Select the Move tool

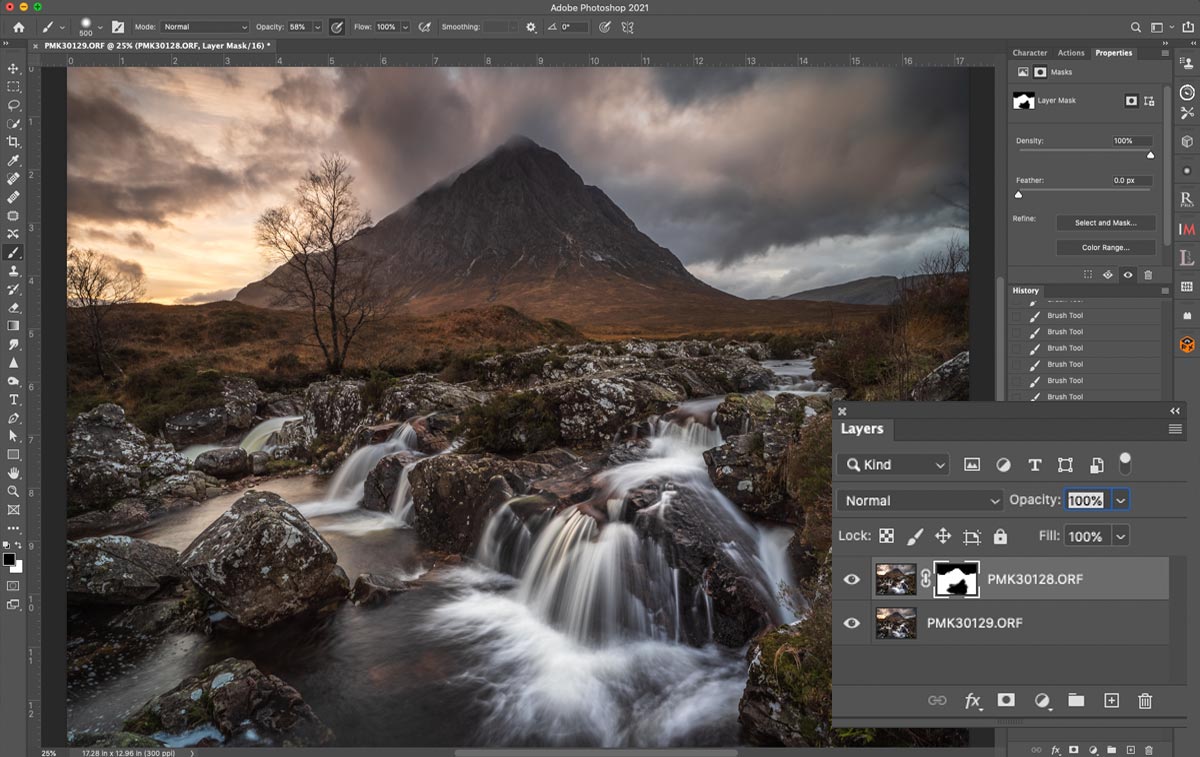tap(13, 68)
